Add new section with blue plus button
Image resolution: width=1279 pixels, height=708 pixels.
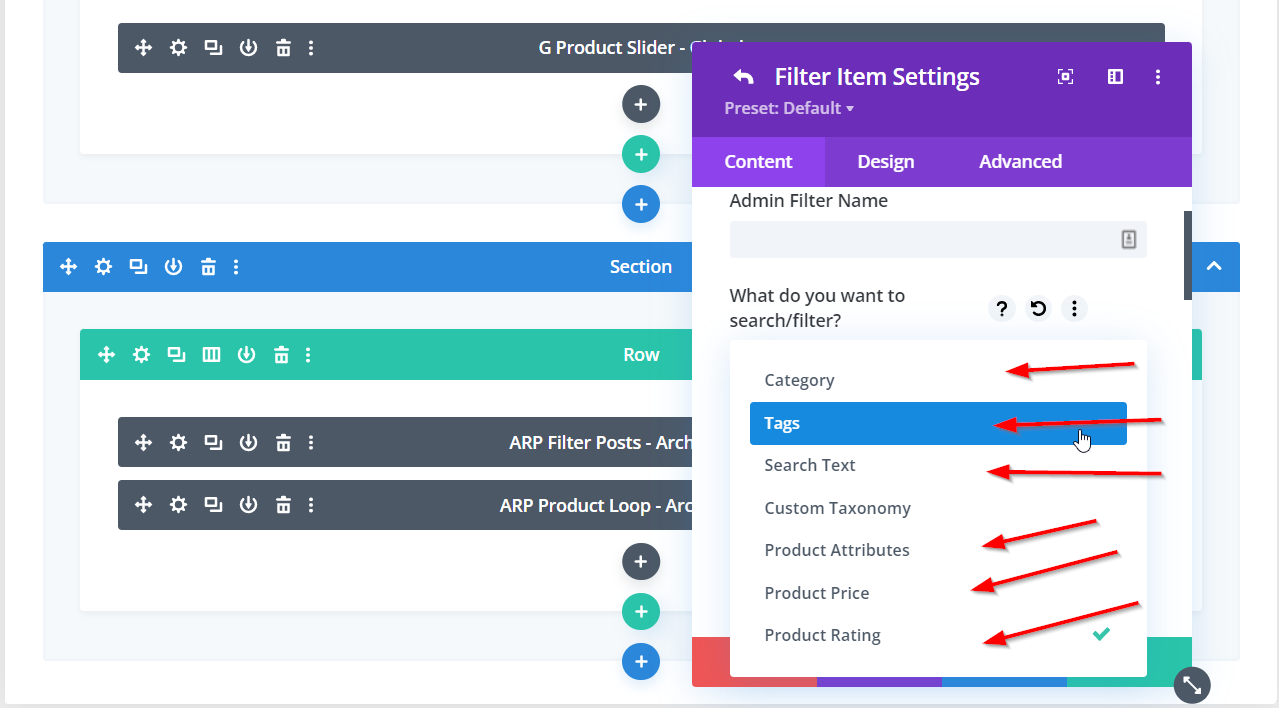click(x=641, y=662)
